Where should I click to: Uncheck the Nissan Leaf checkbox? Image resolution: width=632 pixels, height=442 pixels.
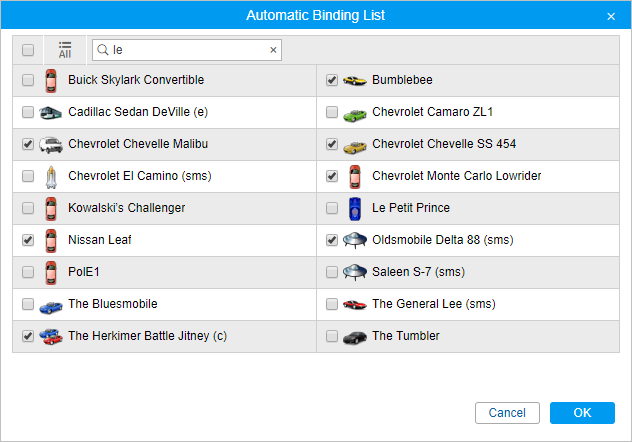(27, 240)
